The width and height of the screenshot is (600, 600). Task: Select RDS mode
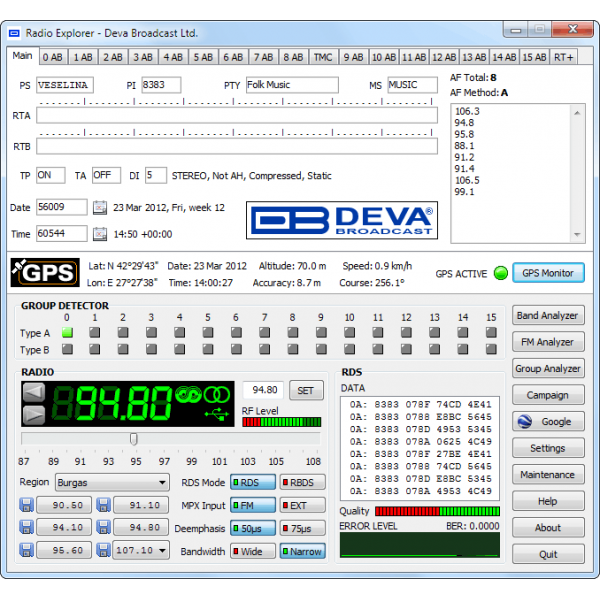click(253, 483)
